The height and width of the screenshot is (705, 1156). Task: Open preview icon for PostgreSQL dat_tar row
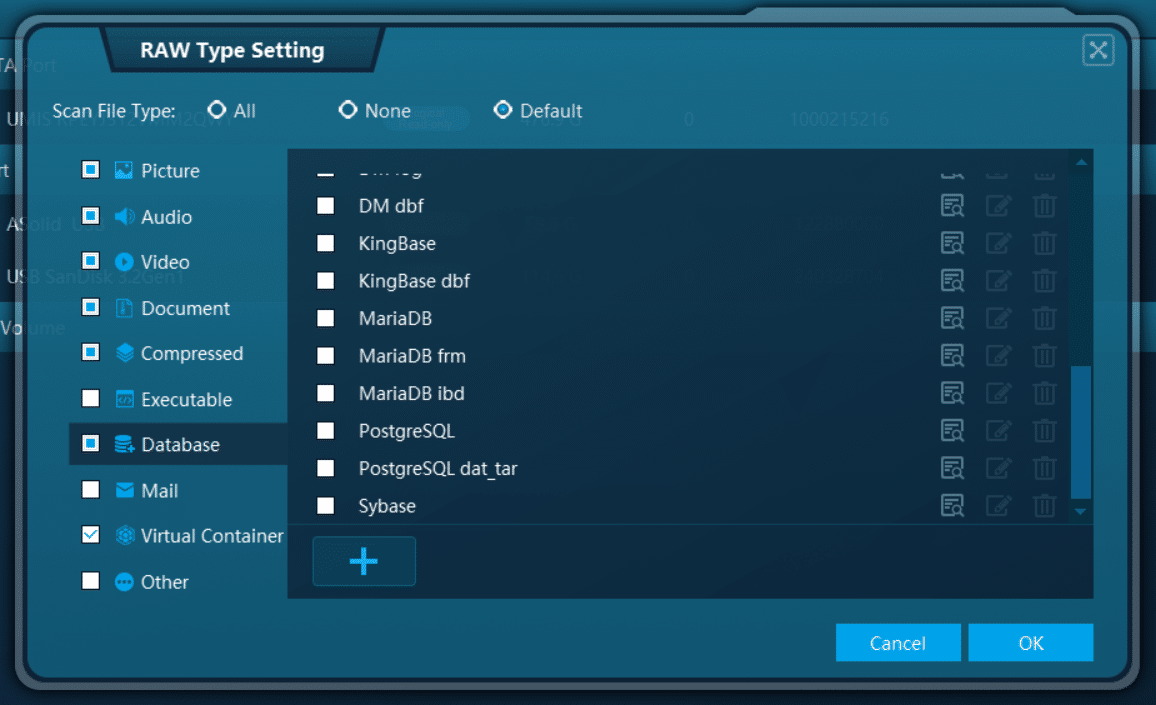tap(952, 468)
